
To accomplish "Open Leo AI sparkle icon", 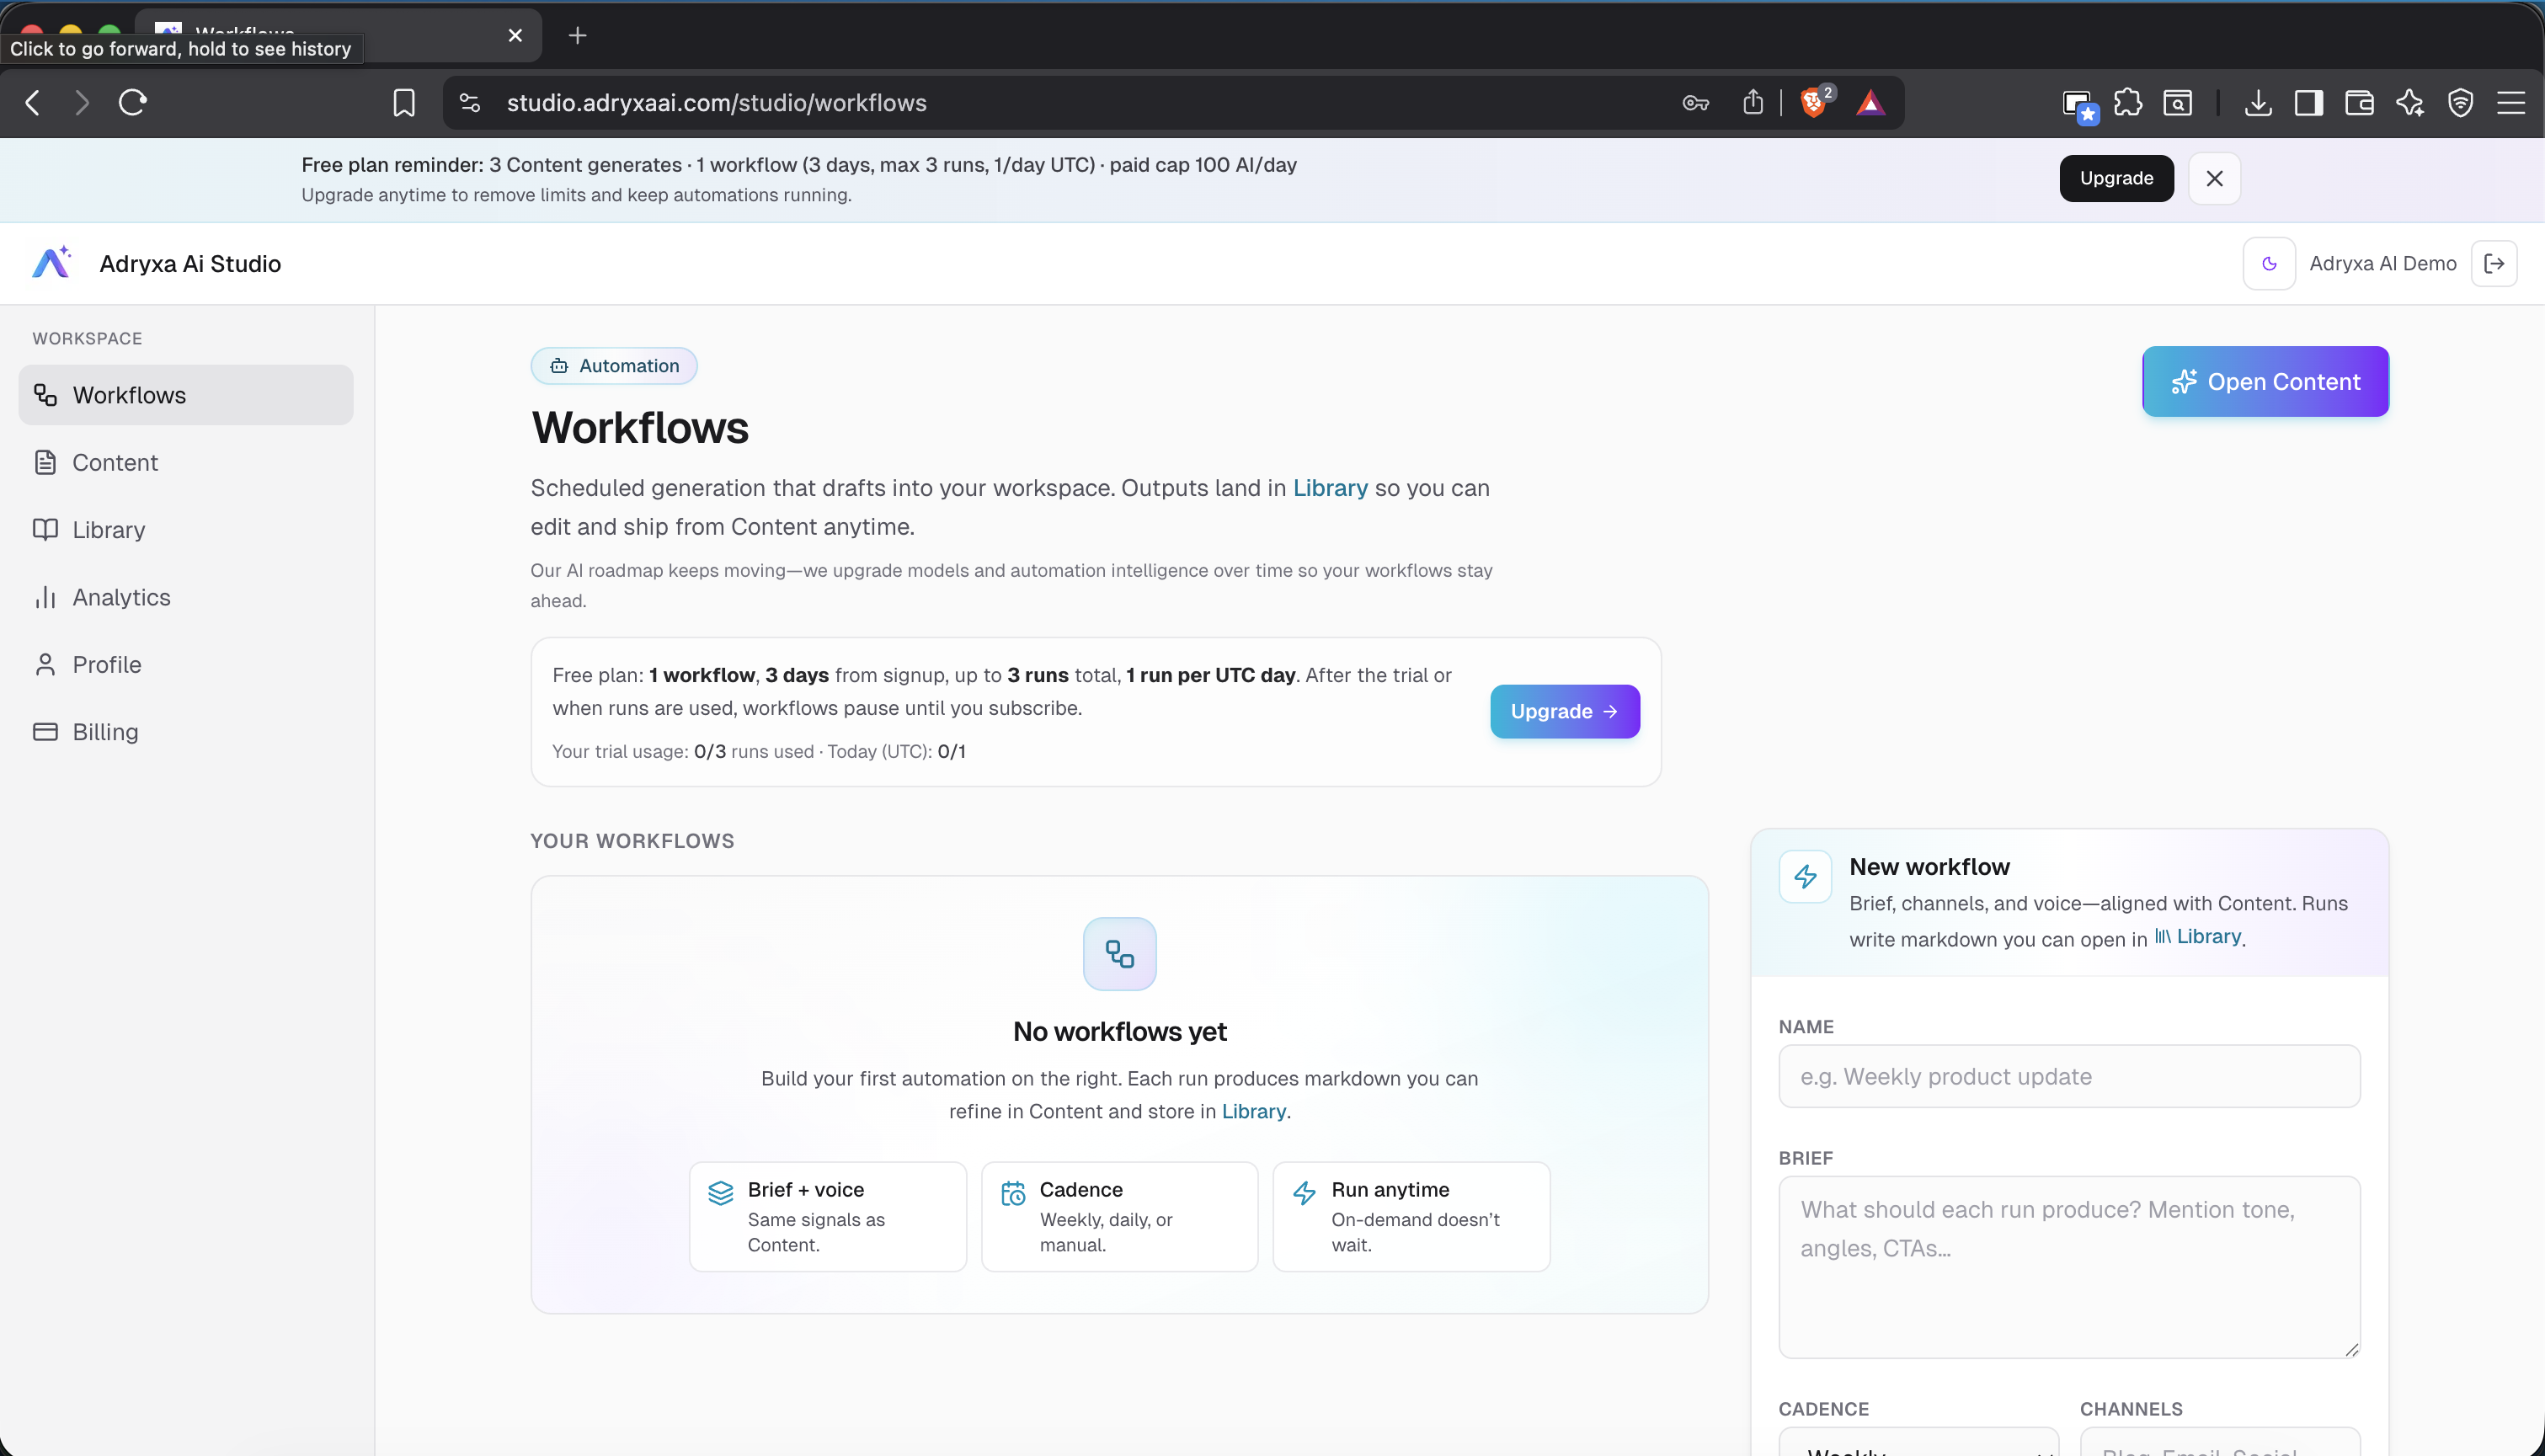I will click(x=2410, y=103).
